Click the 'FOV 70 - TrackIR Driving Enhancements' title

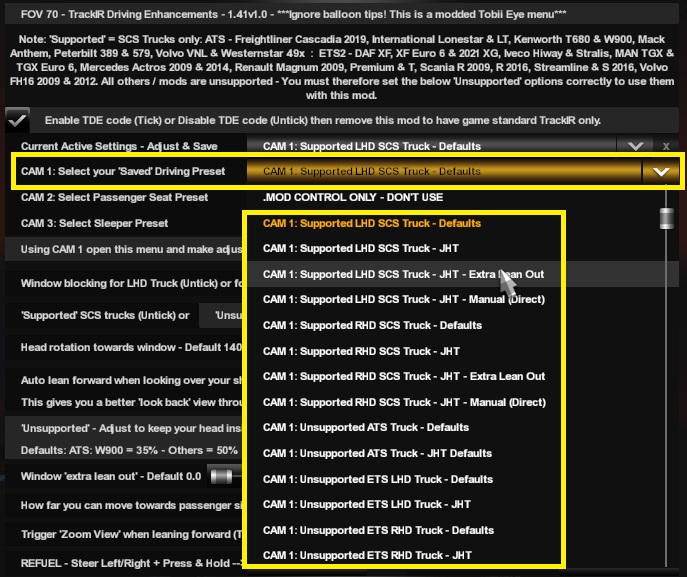[x=294, y=14]
